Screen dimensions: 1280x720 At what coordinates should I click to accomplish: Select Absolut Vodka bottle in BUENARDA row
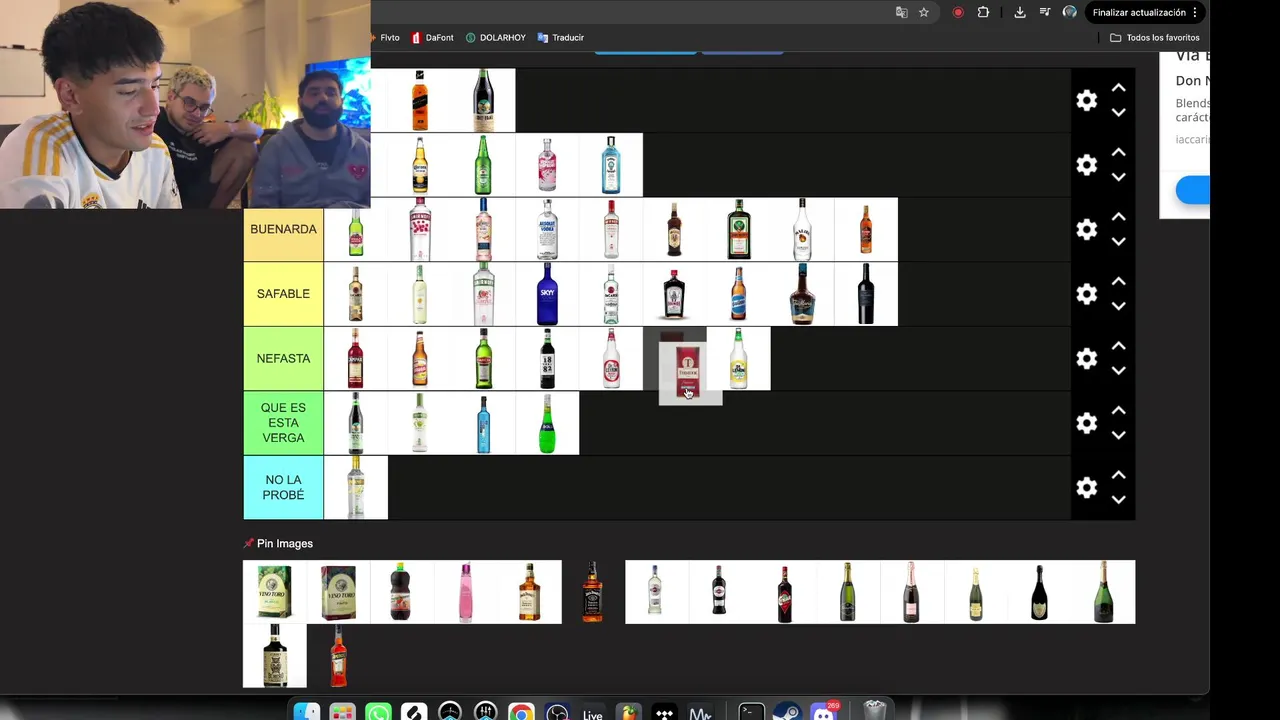point(547,229)
